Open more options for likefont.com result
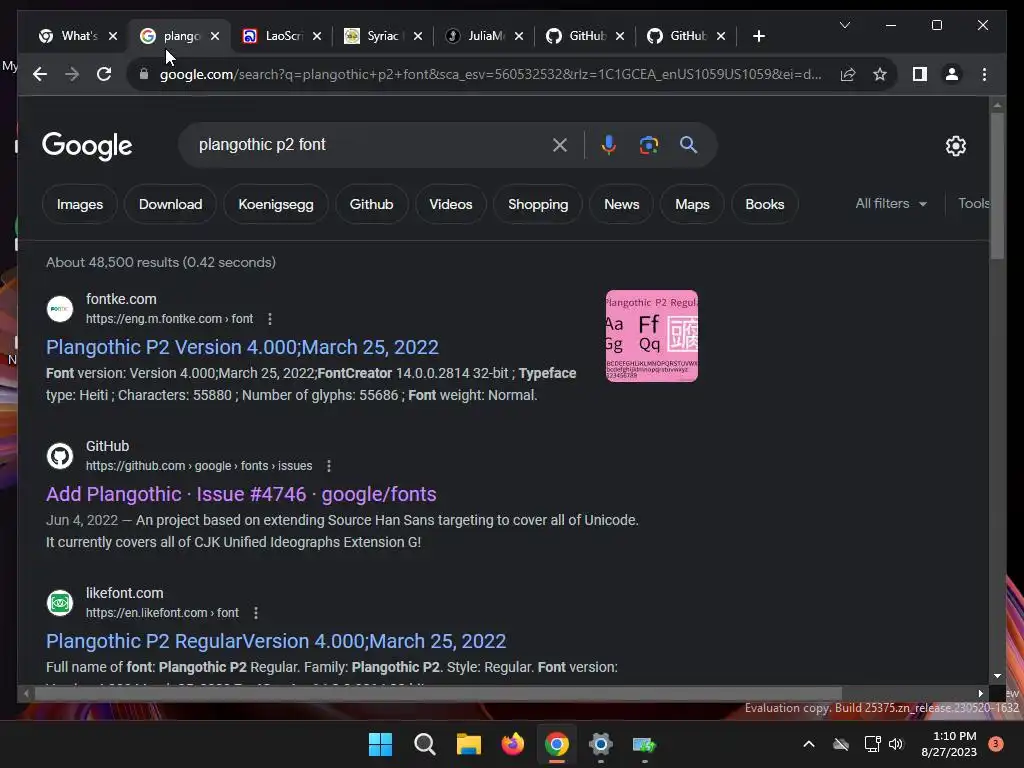 256,613
